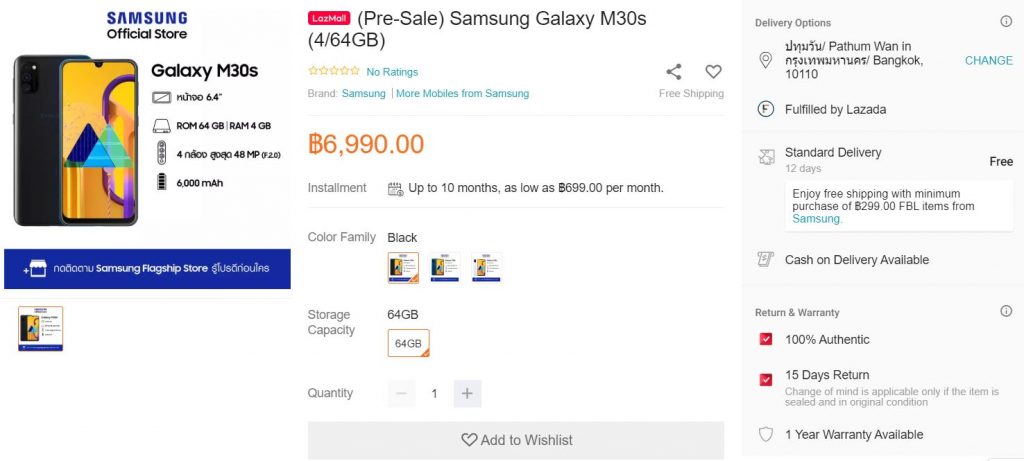Click the share icon

(x=674, y=72)
